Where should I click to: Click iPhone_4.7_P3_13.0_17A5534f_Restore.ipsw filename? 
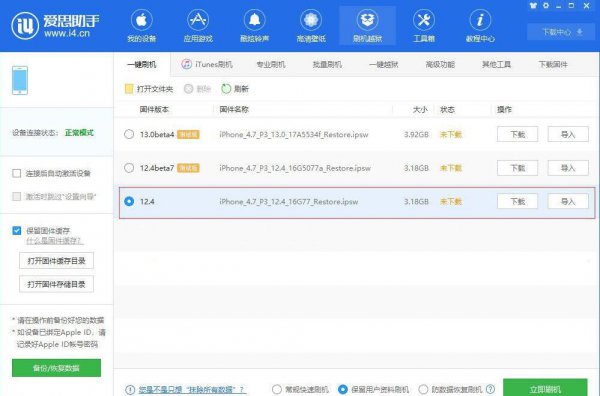(x=294, y=134)
